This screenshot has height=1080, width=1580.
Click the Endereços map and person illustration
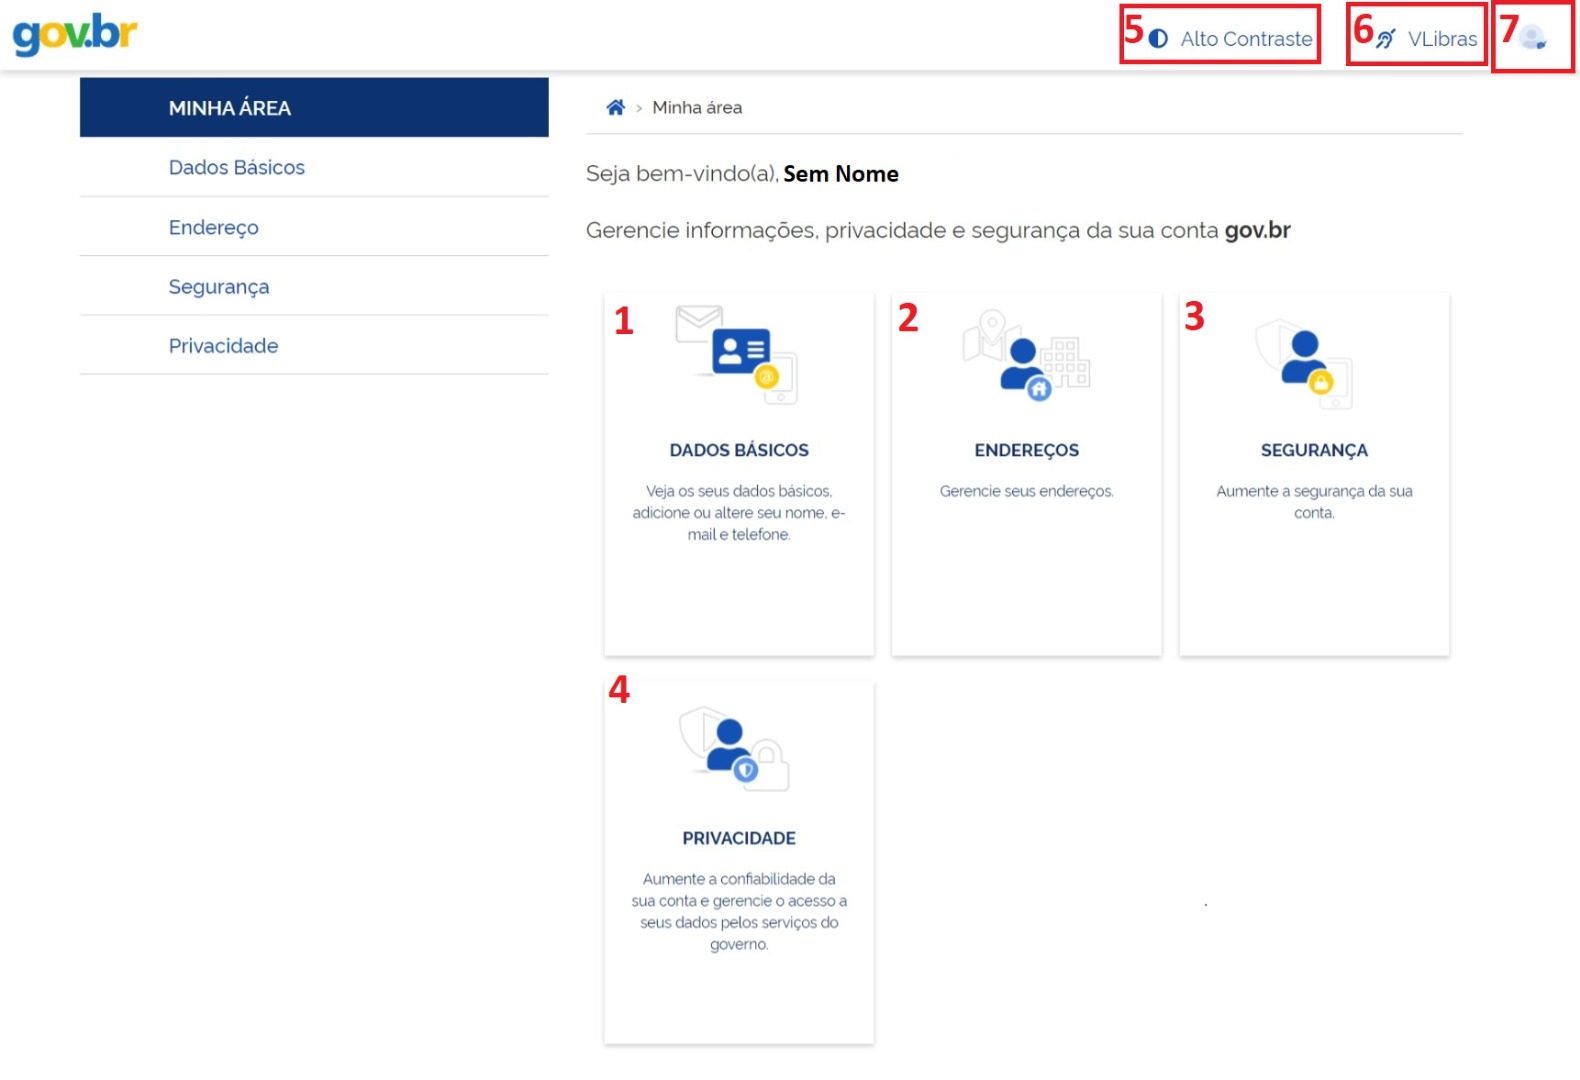1026,356
